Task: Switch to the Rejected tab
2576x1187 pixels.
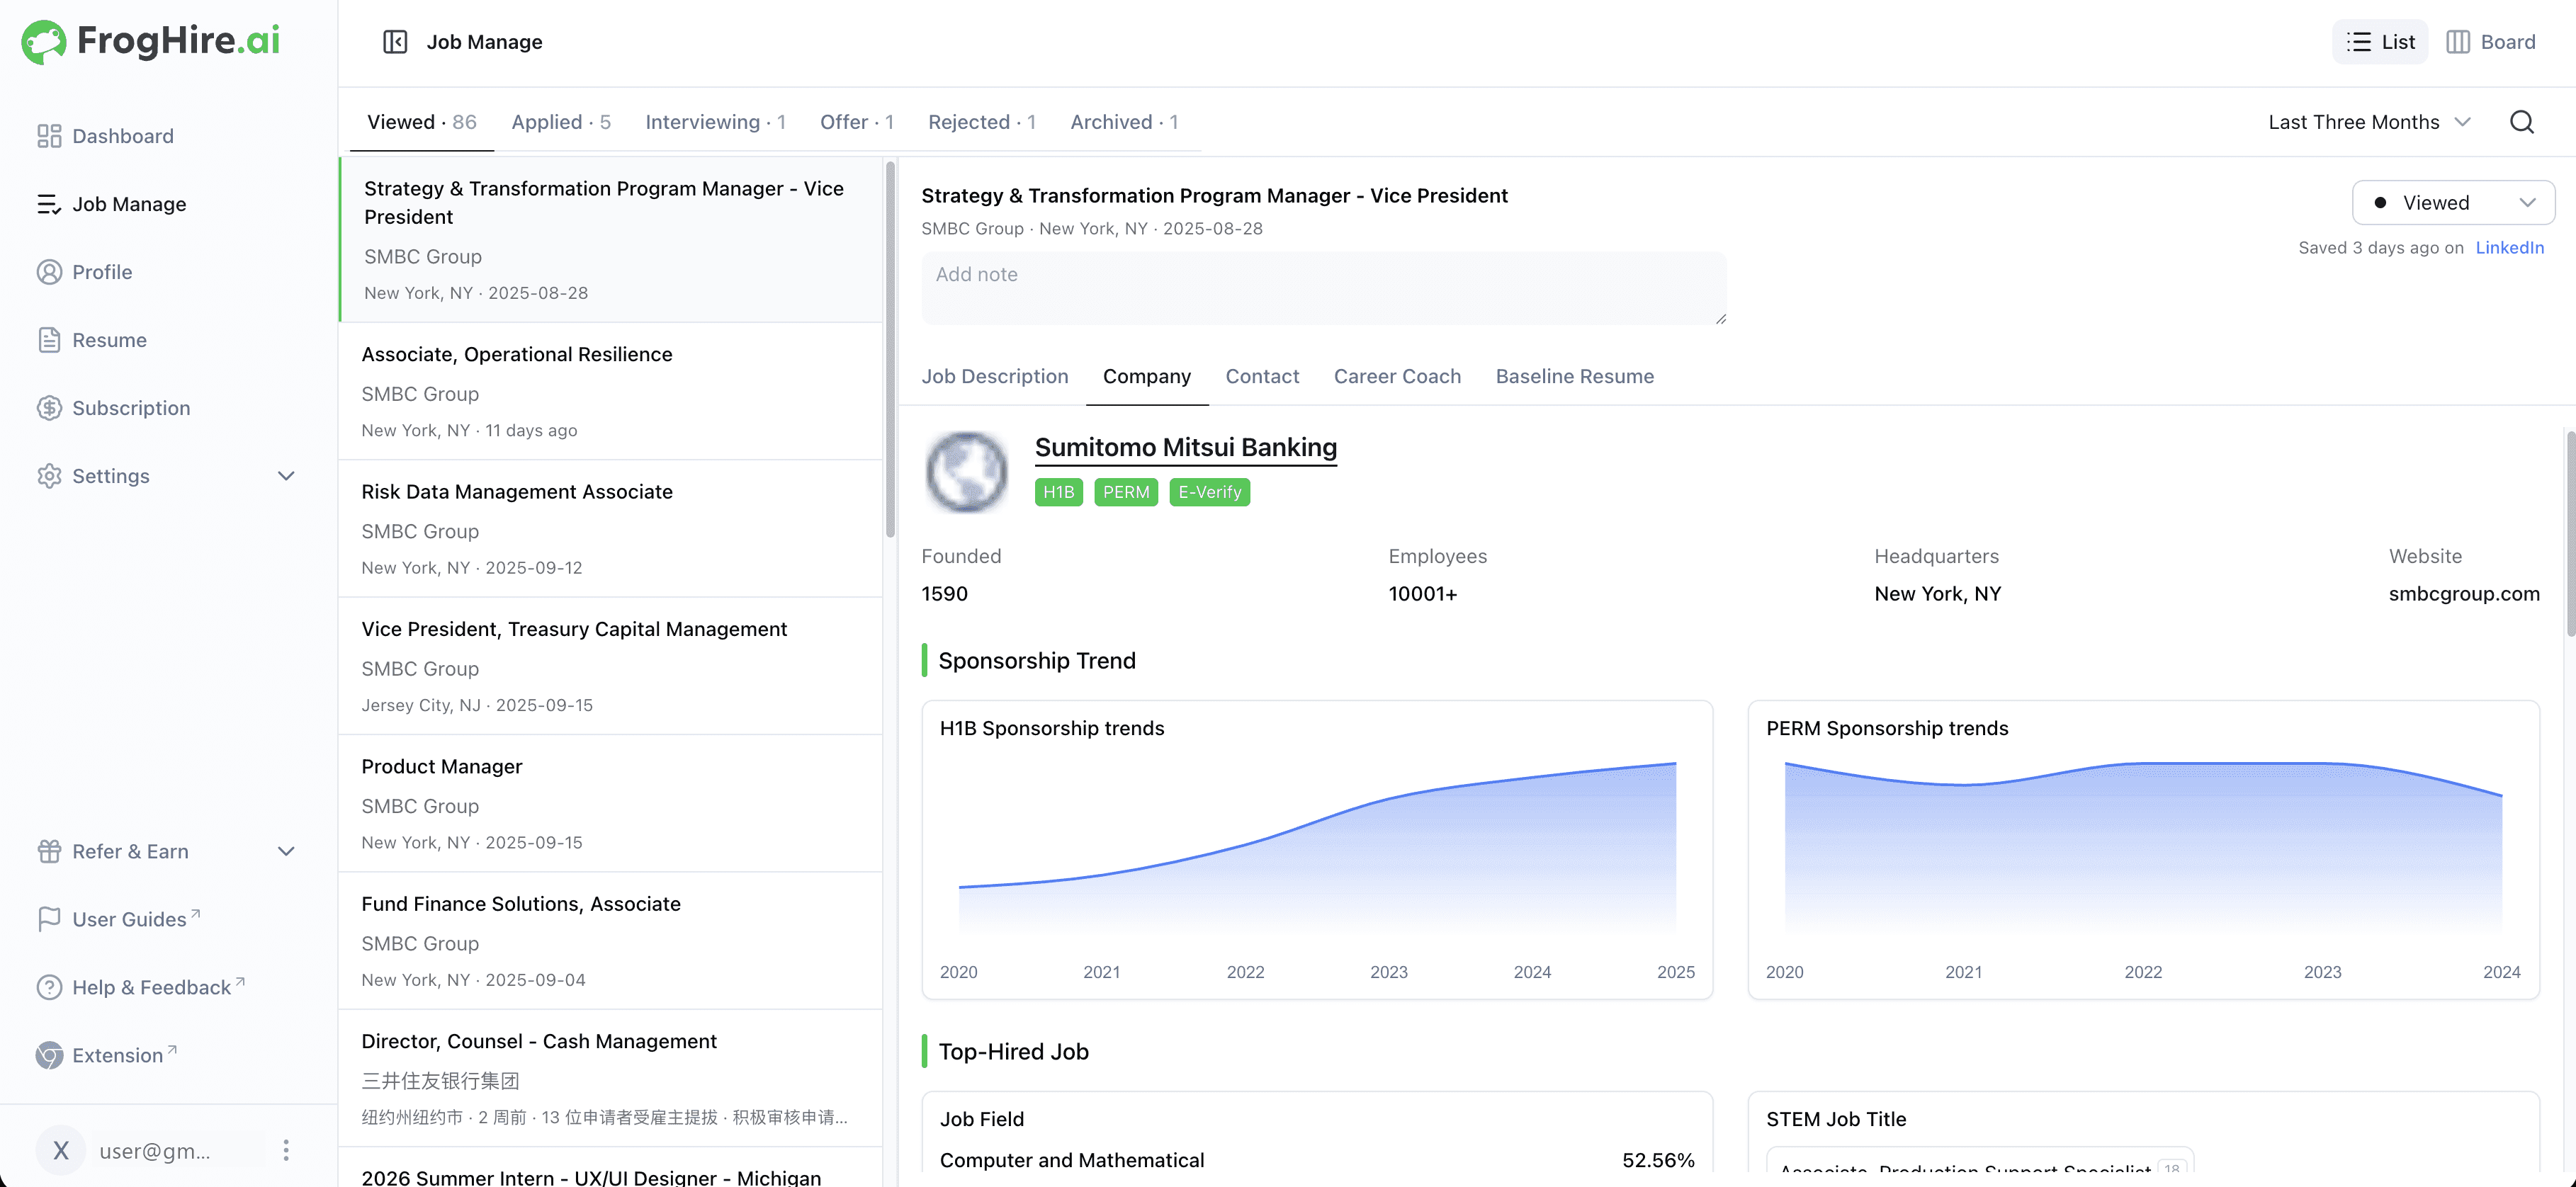Action: click(x=982, y=122)
